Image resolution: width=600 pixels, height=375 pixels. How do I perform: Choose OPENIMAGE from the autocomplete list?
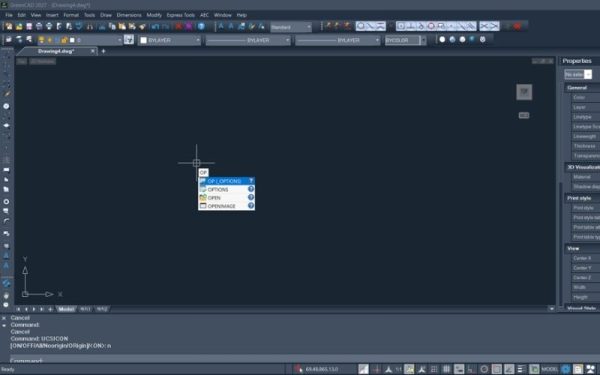point(227,206)
